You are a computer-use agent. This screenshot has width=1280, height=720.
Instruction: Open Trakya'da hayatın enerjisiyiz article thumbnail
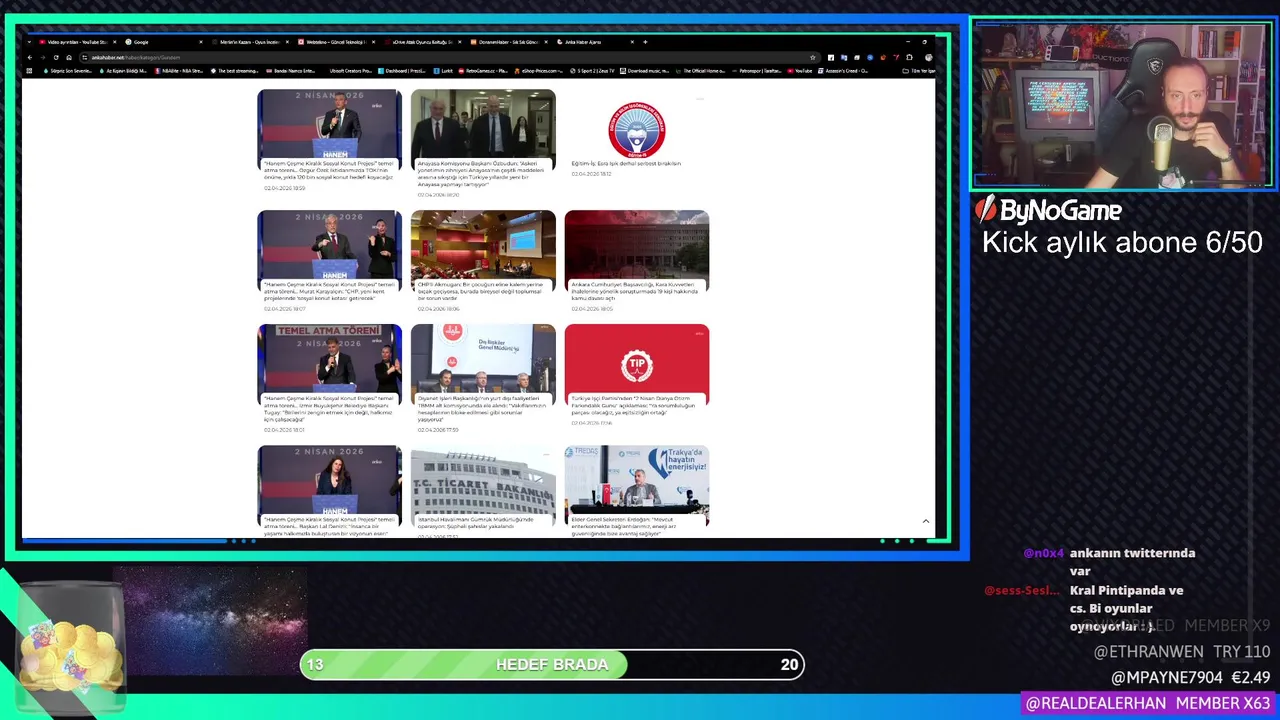(637, 479)
